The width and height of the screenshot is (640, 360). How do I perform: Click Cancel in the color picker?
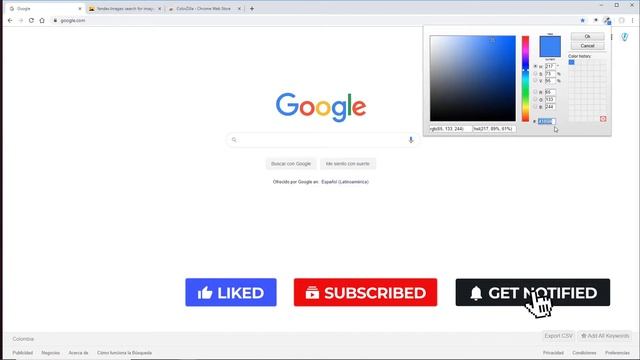[x=587, y=46]
